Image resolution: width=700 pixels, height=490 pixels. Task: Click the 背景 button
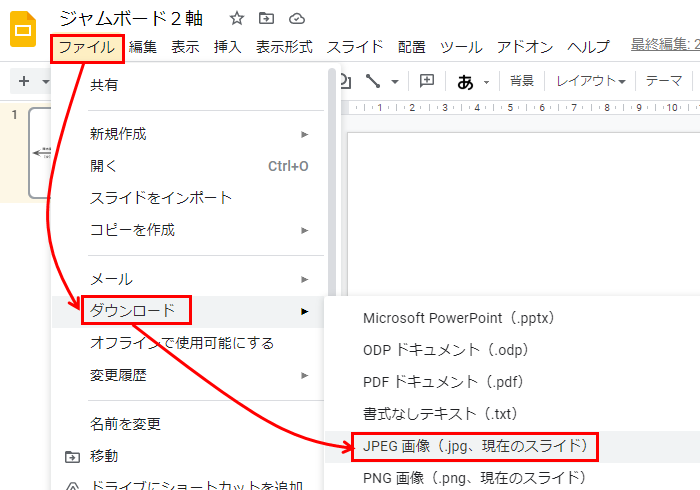[x=521, y=81]
